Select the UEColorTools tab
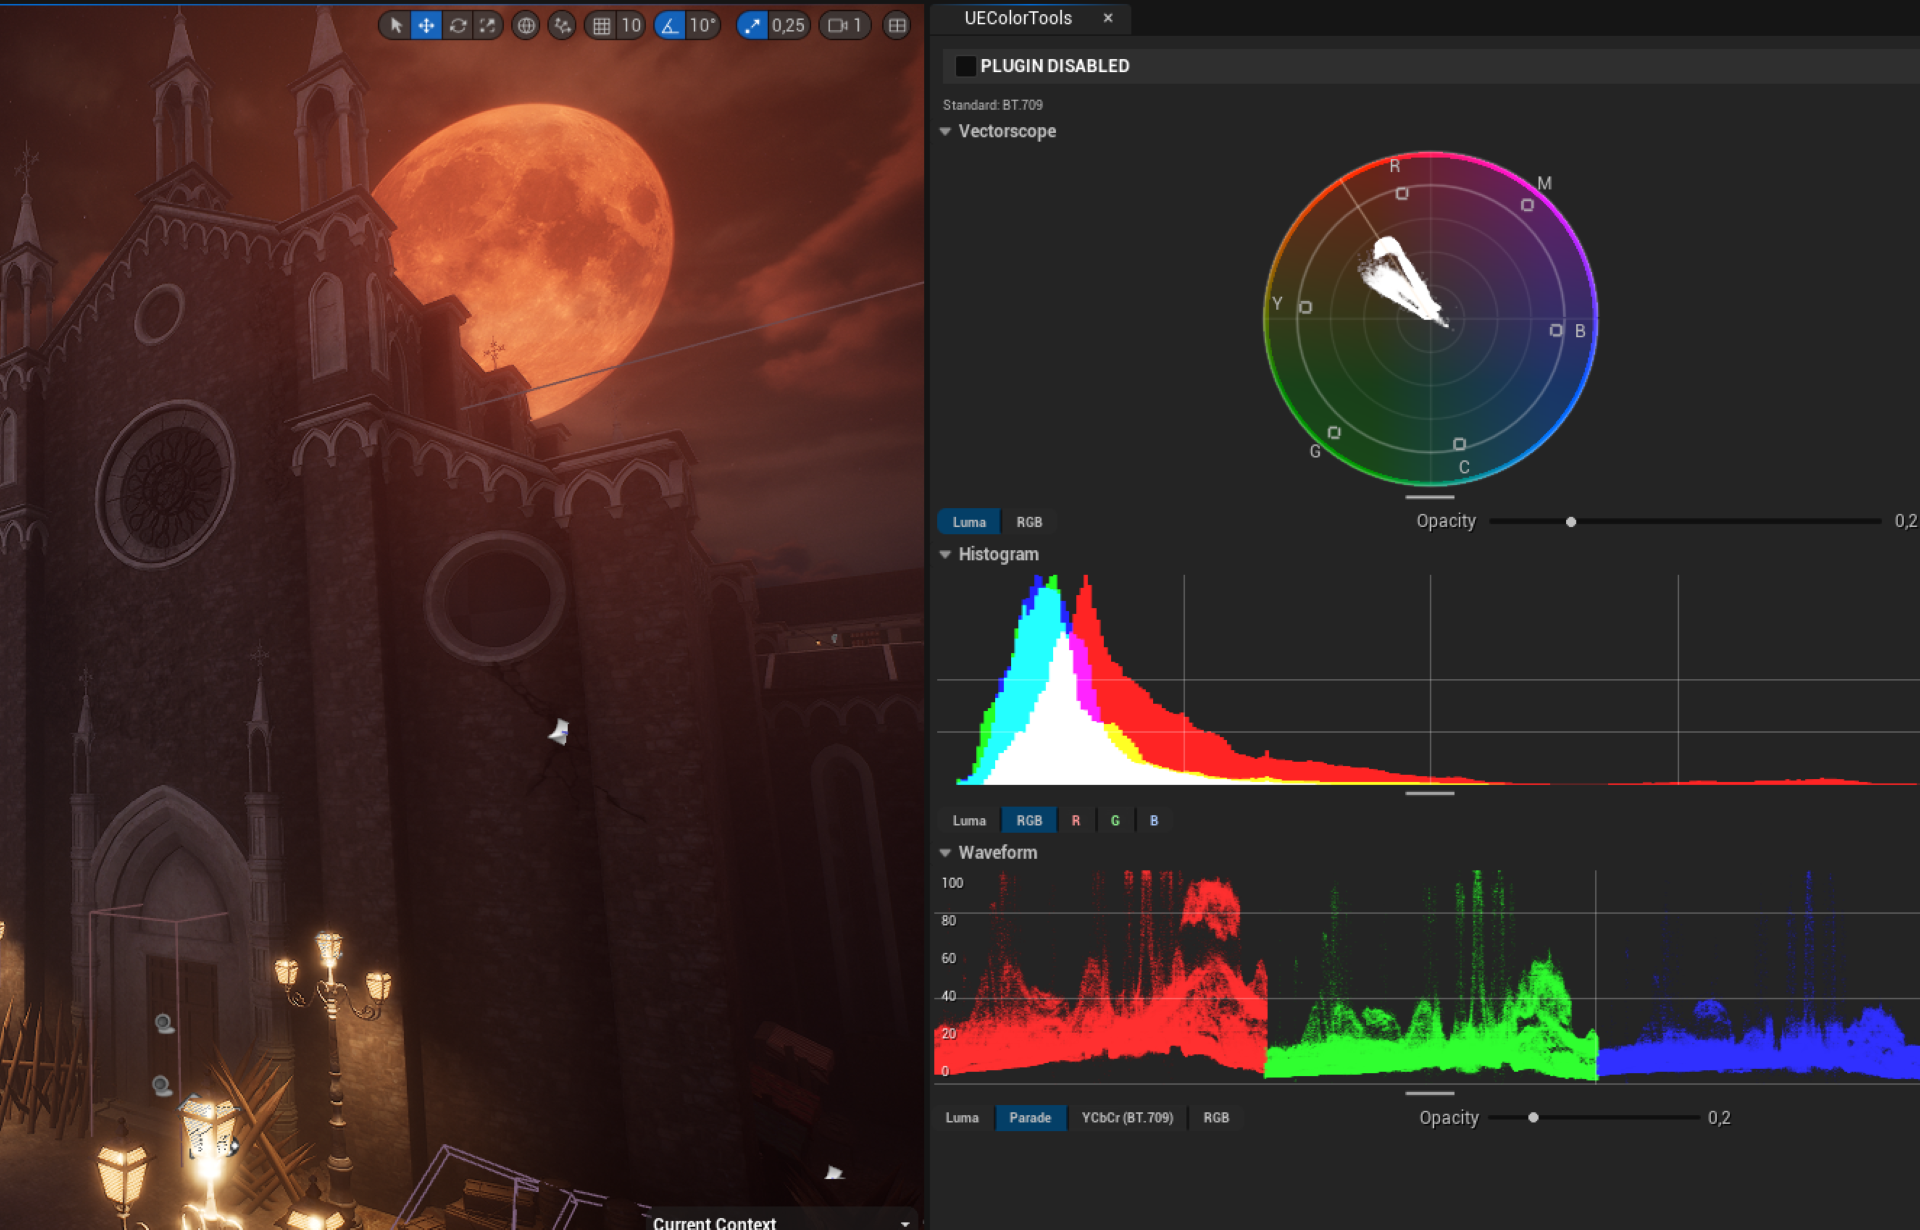Viewport: 1920px width, 1230px height. point(1017,18)
